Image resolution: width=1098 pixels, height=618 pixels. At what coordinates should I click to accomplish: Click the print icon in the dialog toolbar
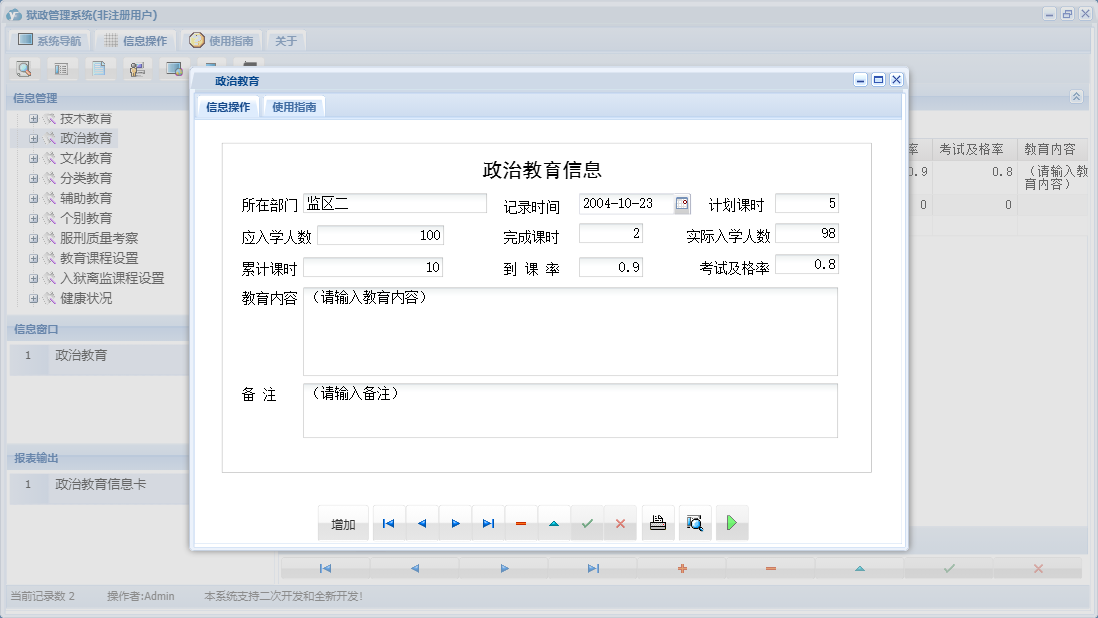[657, 522]
